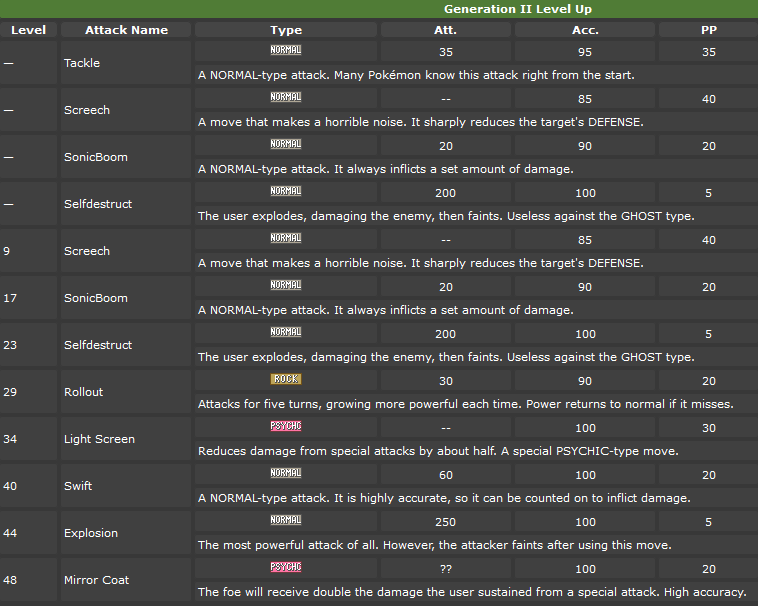758x606 pixels.
Task: Select the PP value 30 for Light Screen
Action: 709,428
